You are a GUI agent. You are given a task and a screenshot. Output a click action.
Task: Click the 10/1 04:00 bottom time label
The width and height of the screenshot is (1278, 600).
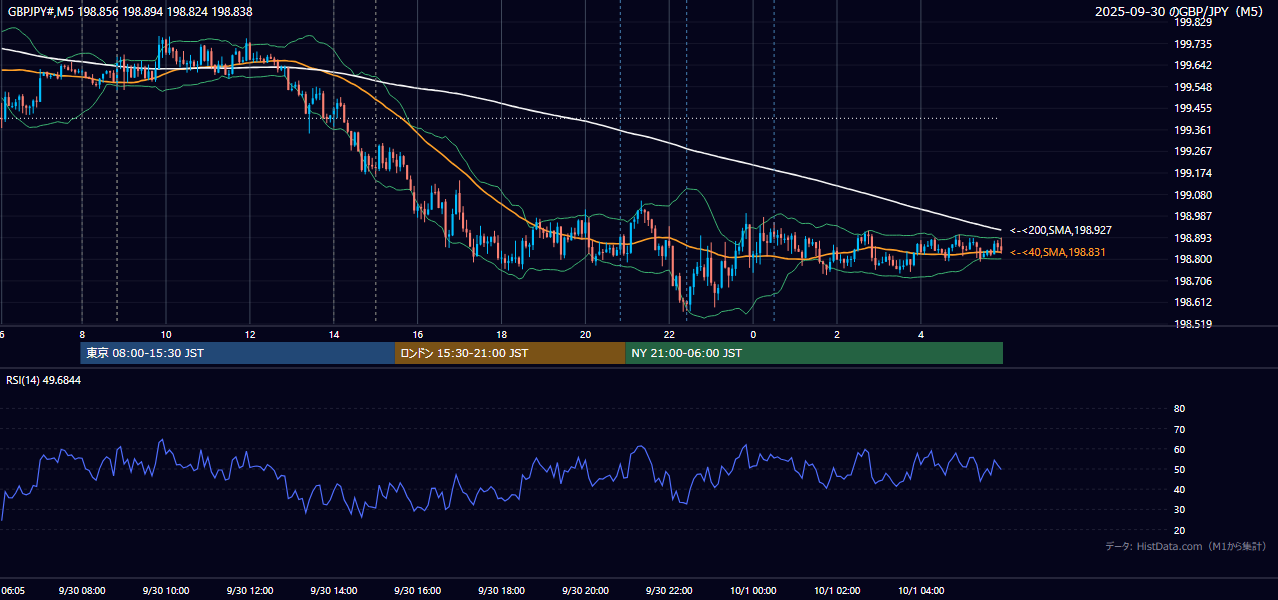pos(921,590)
